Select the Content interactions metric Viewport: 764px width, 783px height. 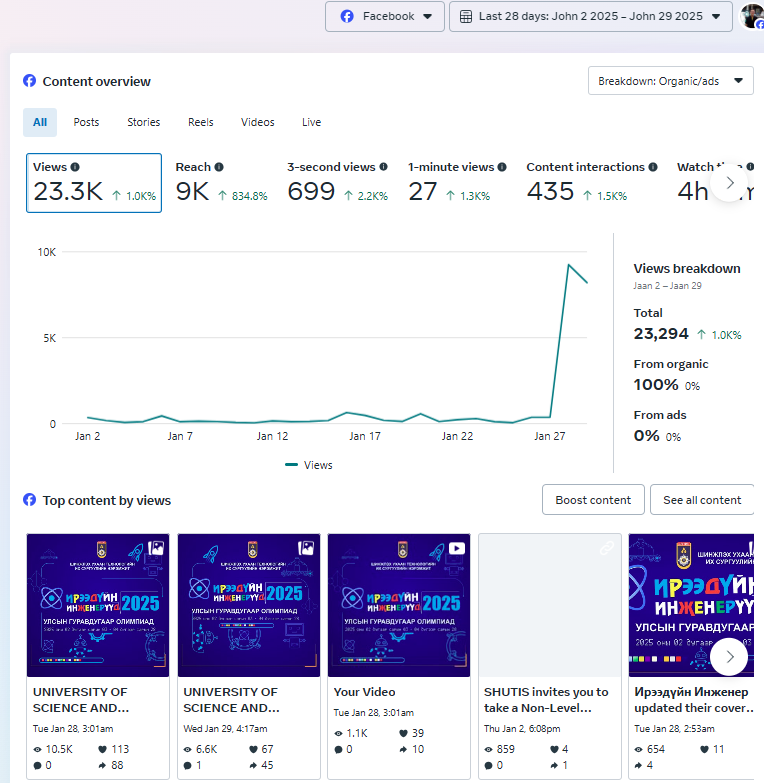(x=592, y=183)
